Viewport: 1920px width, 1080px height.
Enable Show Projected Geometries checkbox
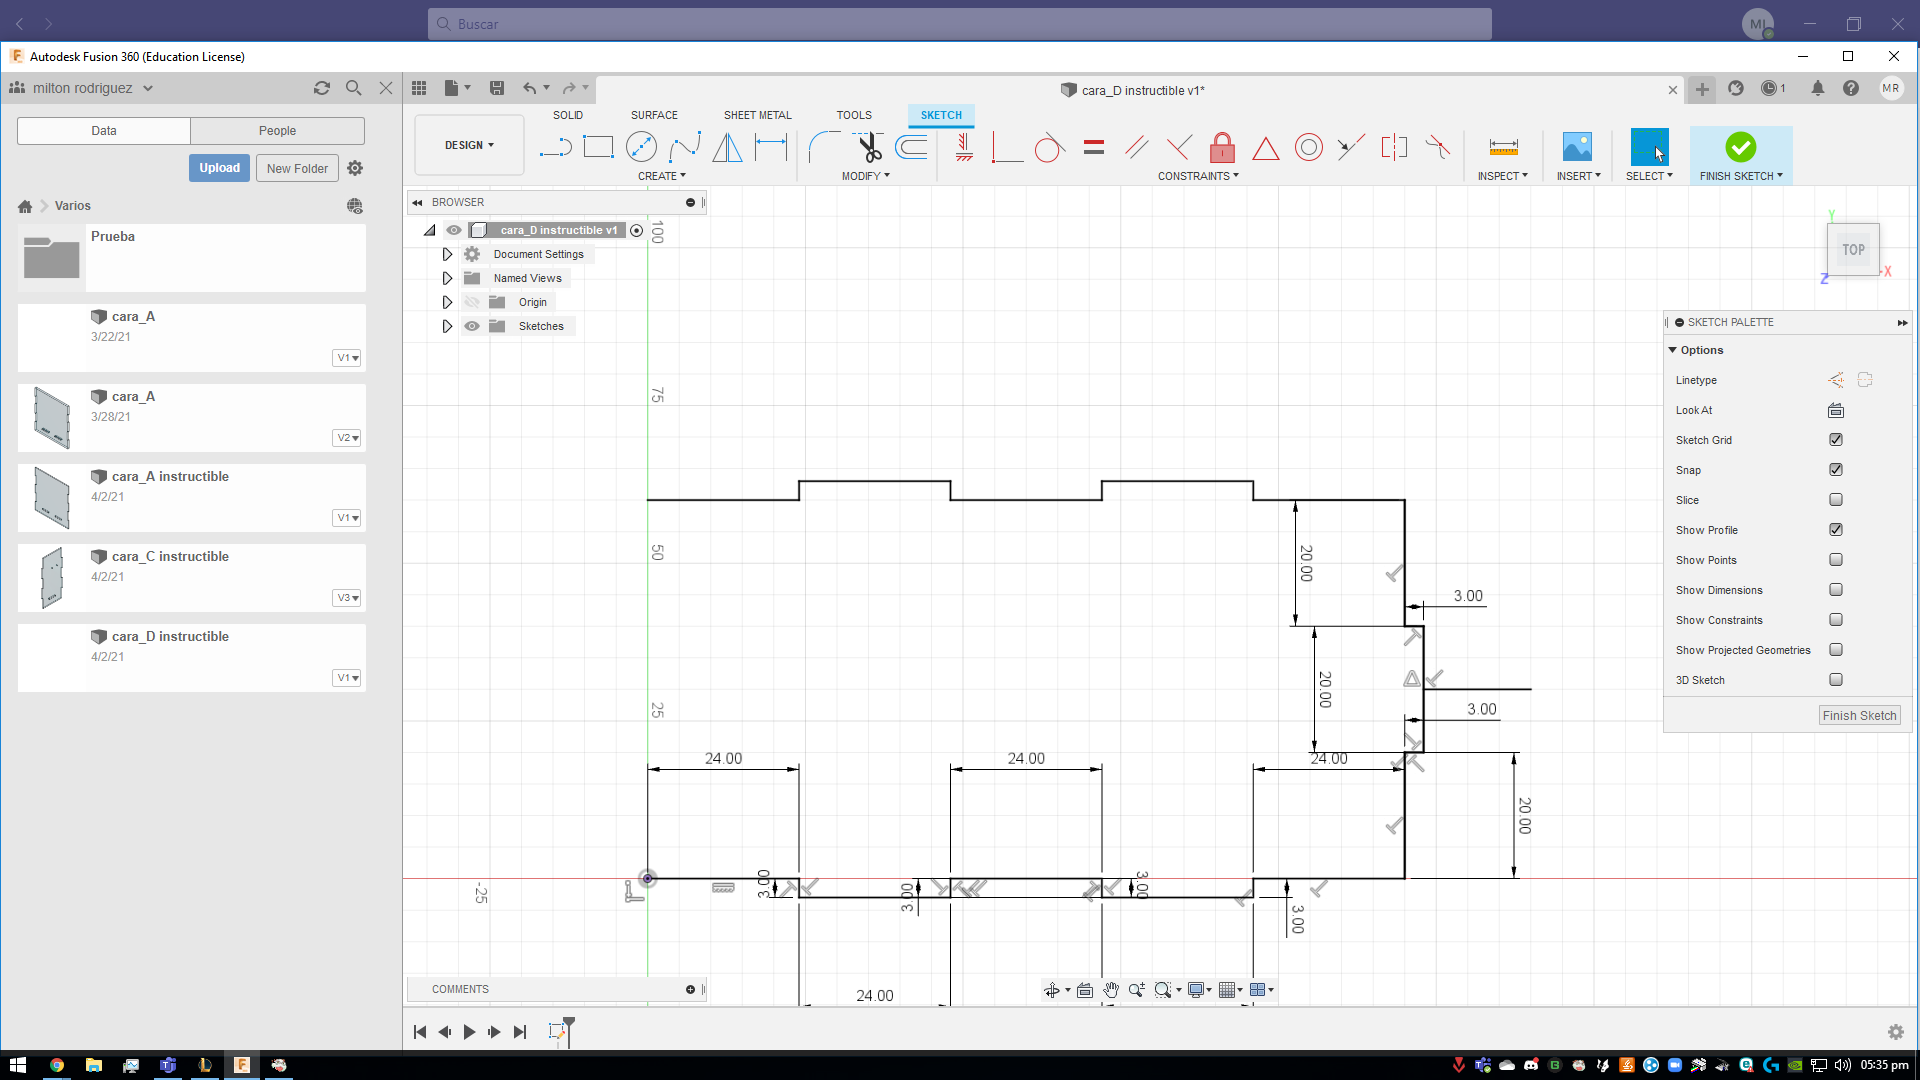click(x=1836, y=650)
